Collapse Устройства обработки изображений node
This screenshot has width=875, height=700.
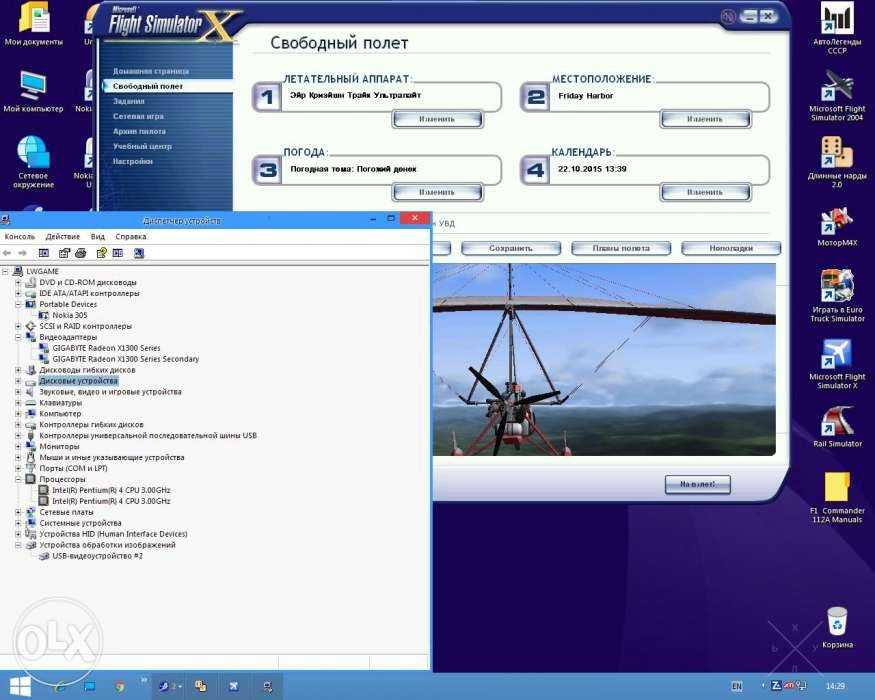click(18, 545)
